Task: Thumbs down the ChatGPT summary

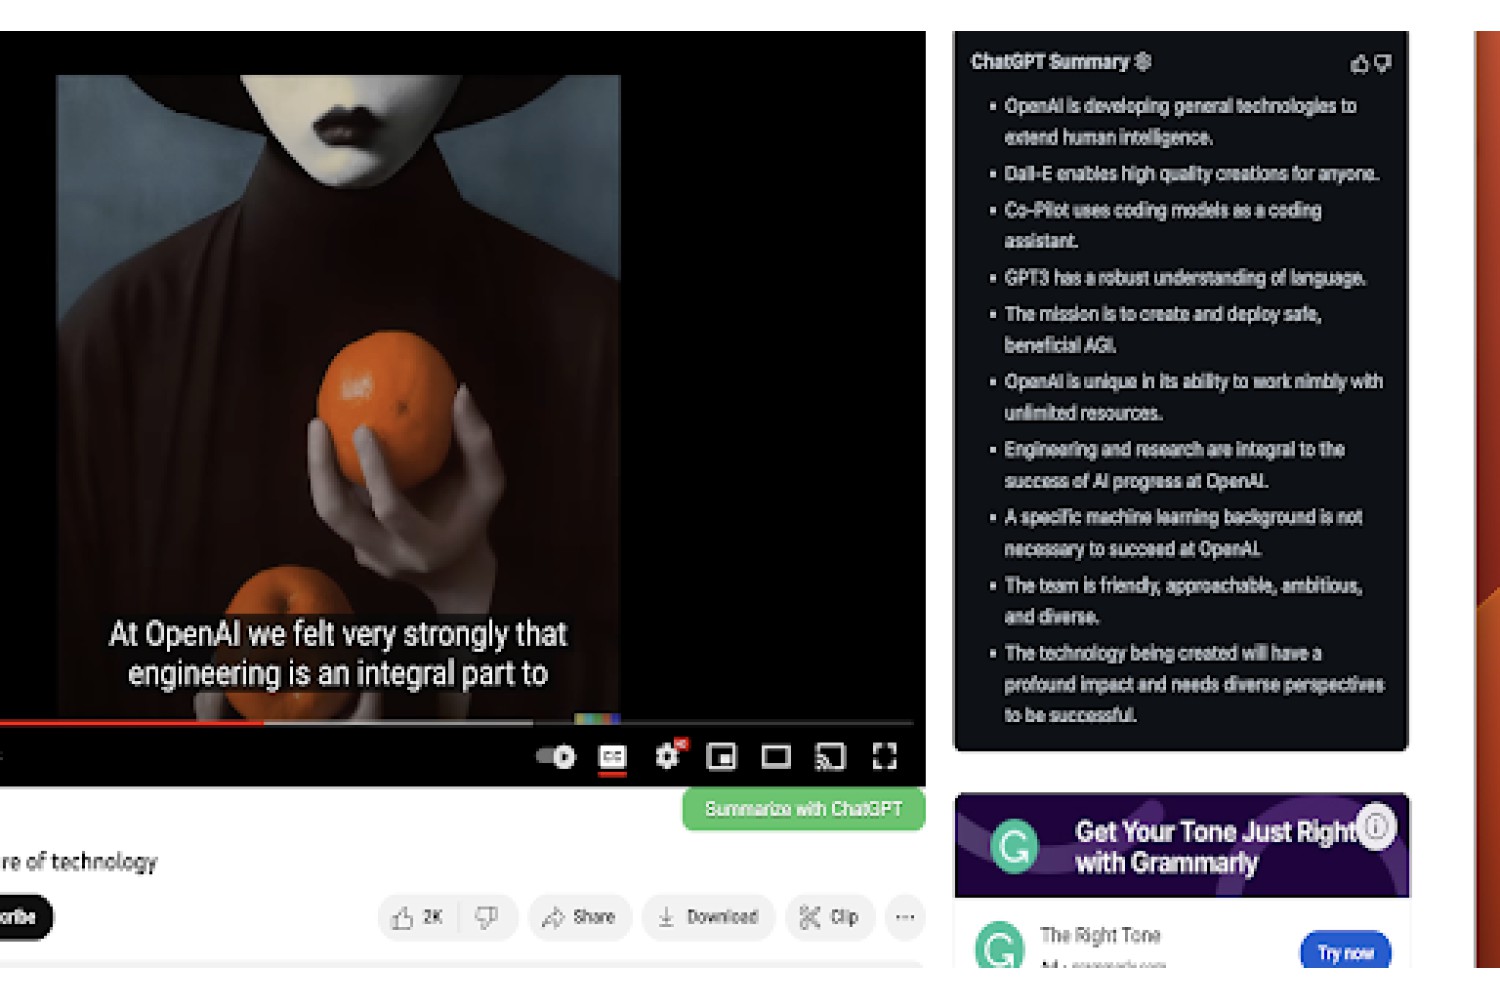Action: click(1383, 64)
